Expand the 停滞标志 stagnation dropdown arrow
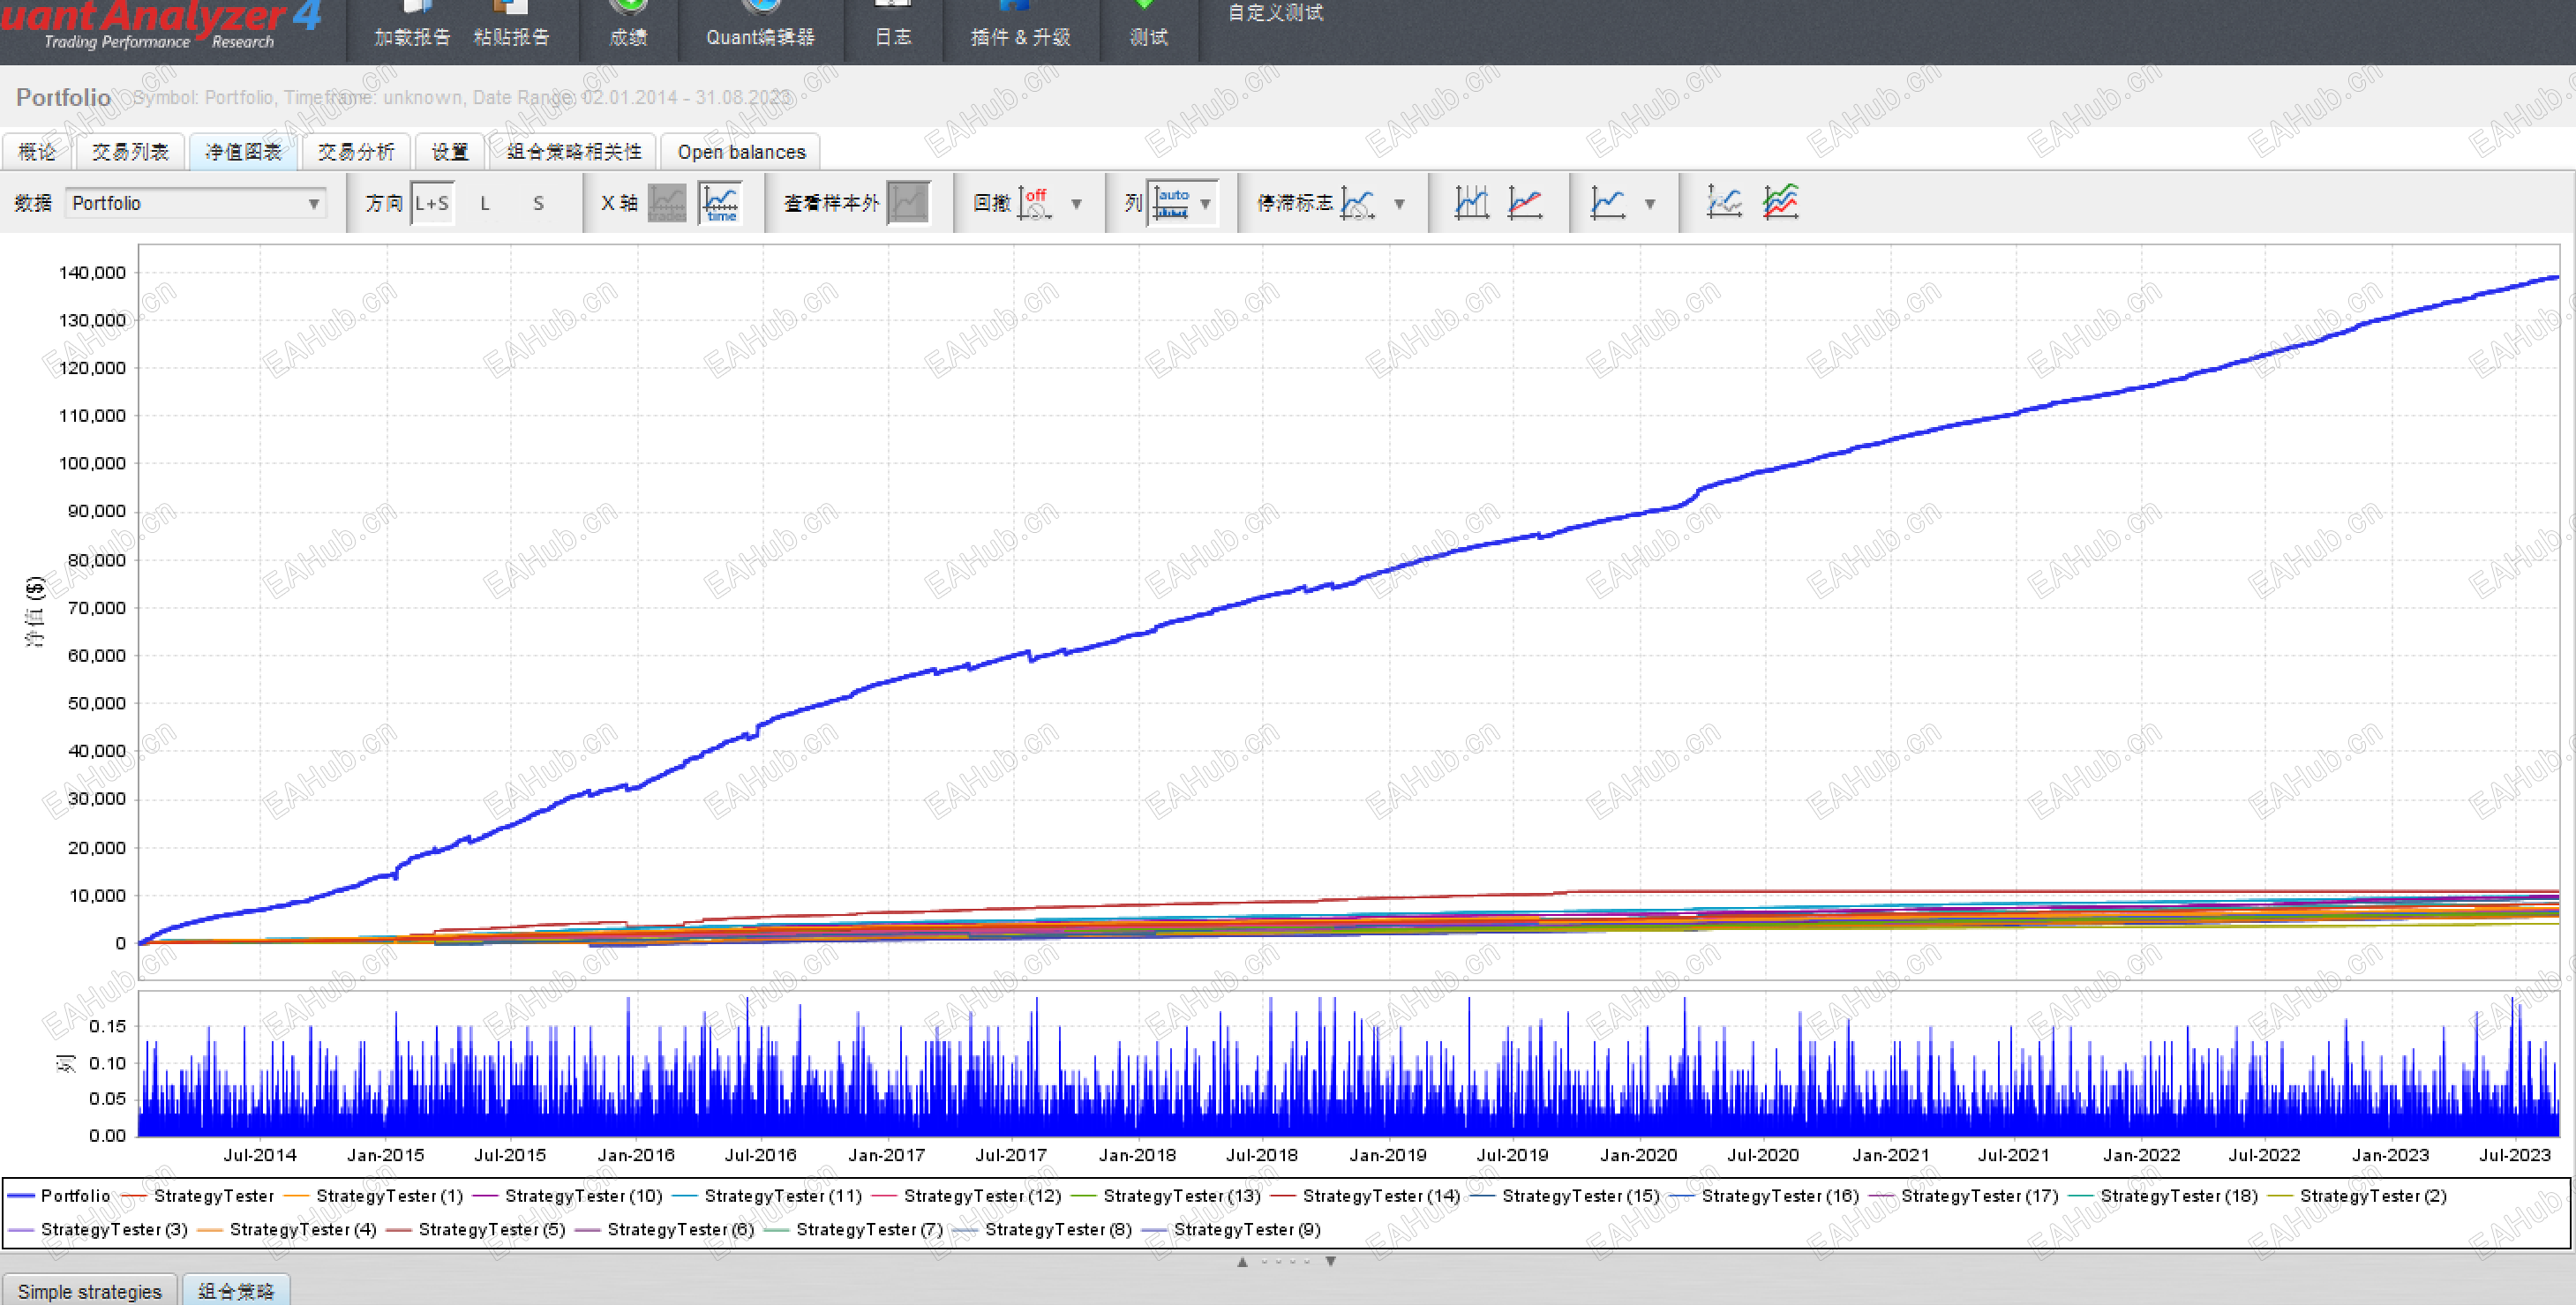 pyautogui.click(x=1400, y=204)
